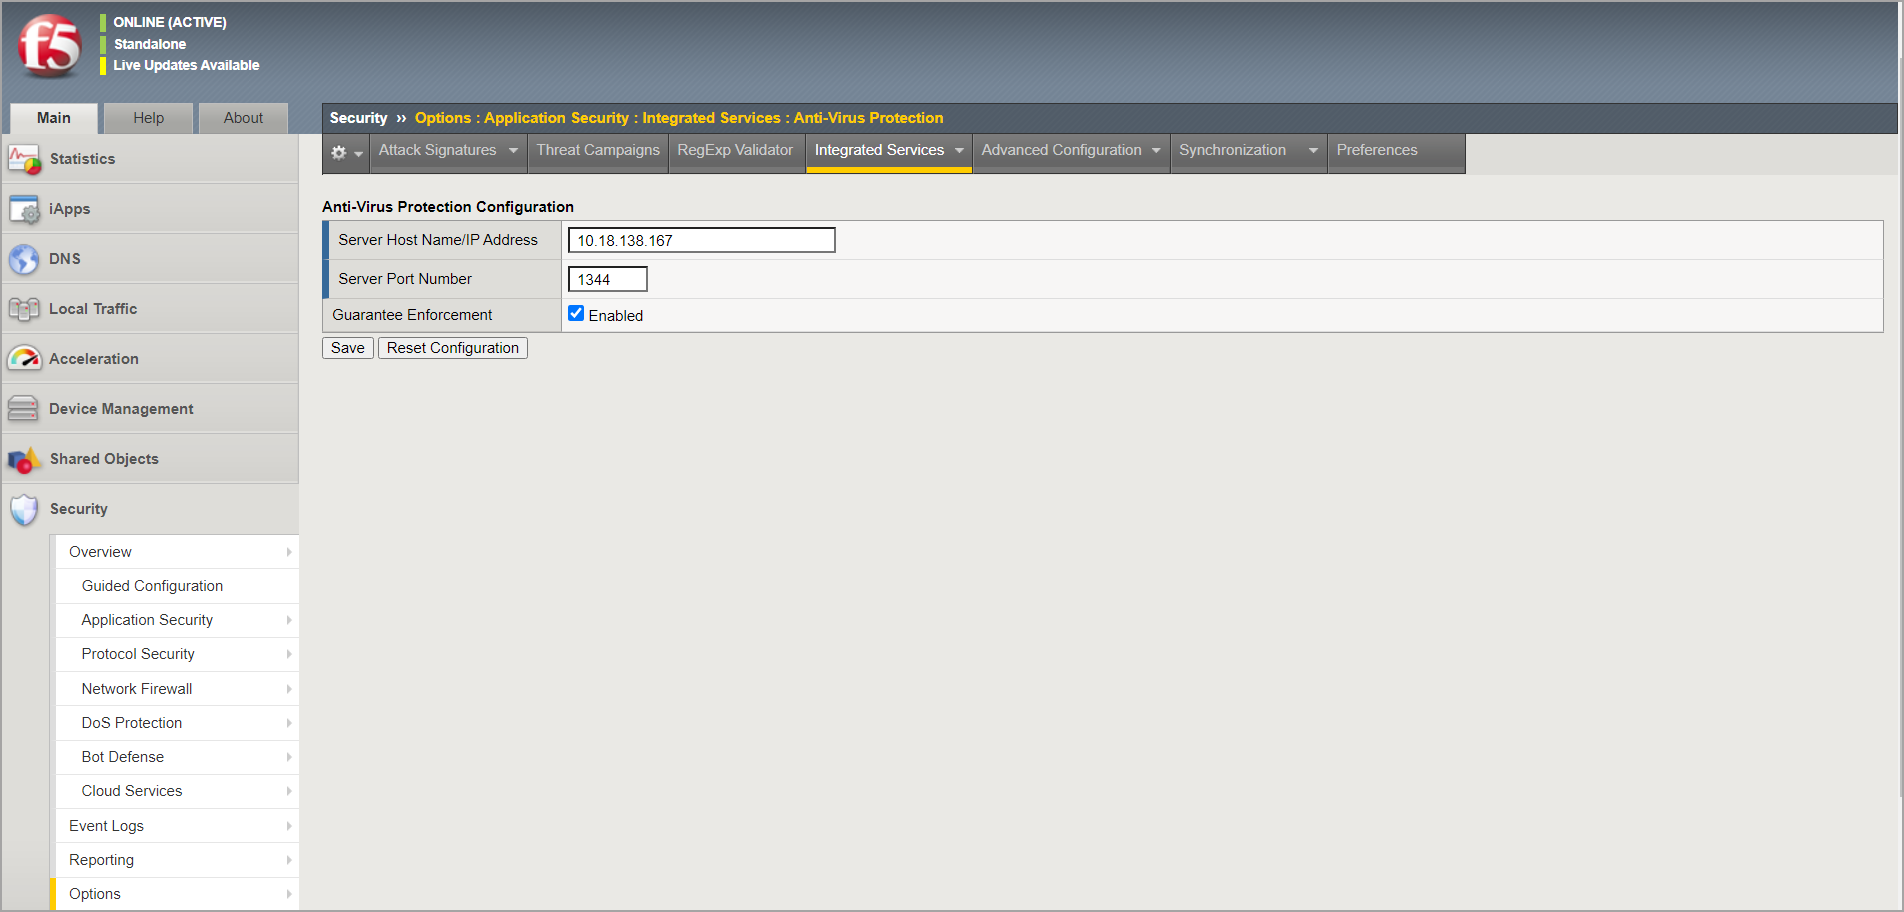Open the gear settings menu in toolbar

[345, 153]
